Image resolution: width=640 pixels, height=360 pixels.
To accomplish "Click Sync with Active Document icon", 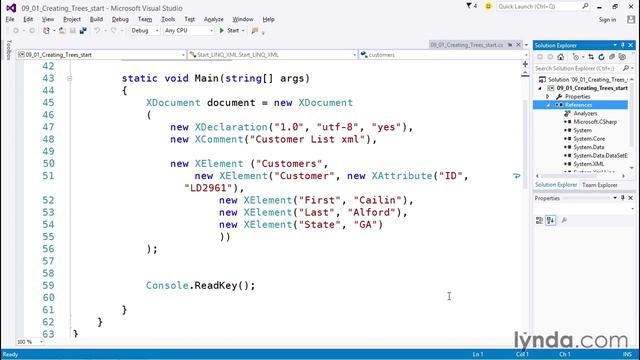I will click(591, 57).
